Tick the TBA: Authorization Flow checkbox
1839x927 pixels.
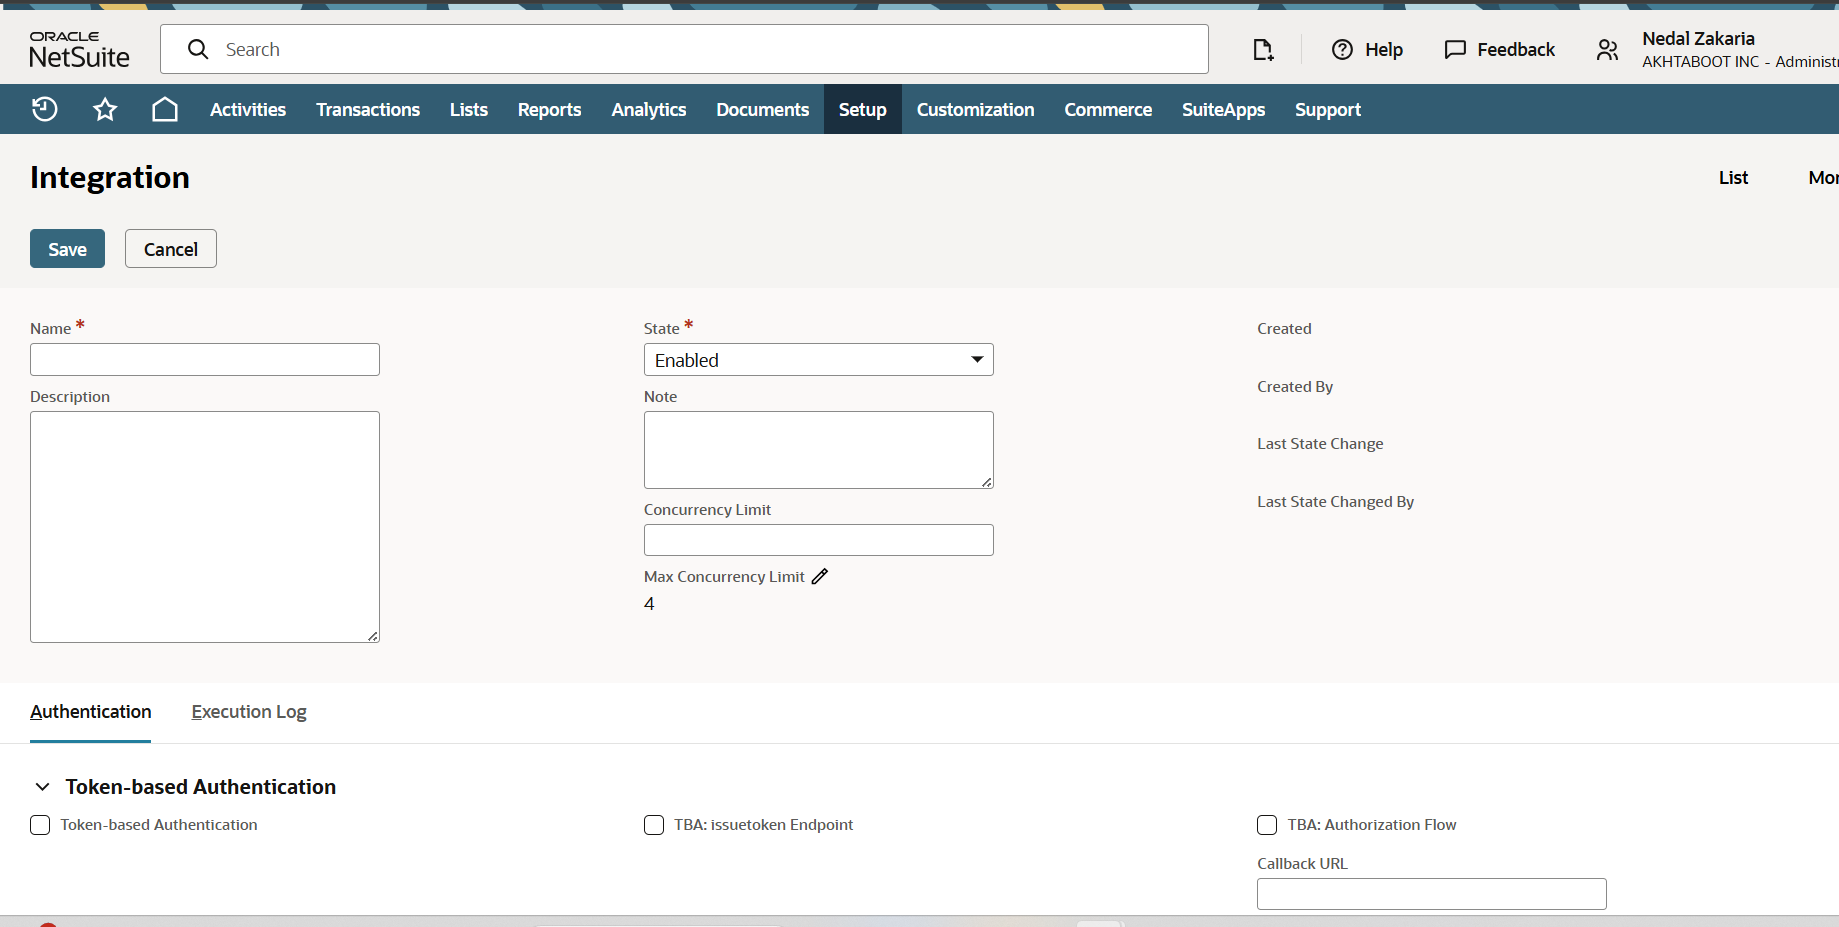tap(1267, 825)
